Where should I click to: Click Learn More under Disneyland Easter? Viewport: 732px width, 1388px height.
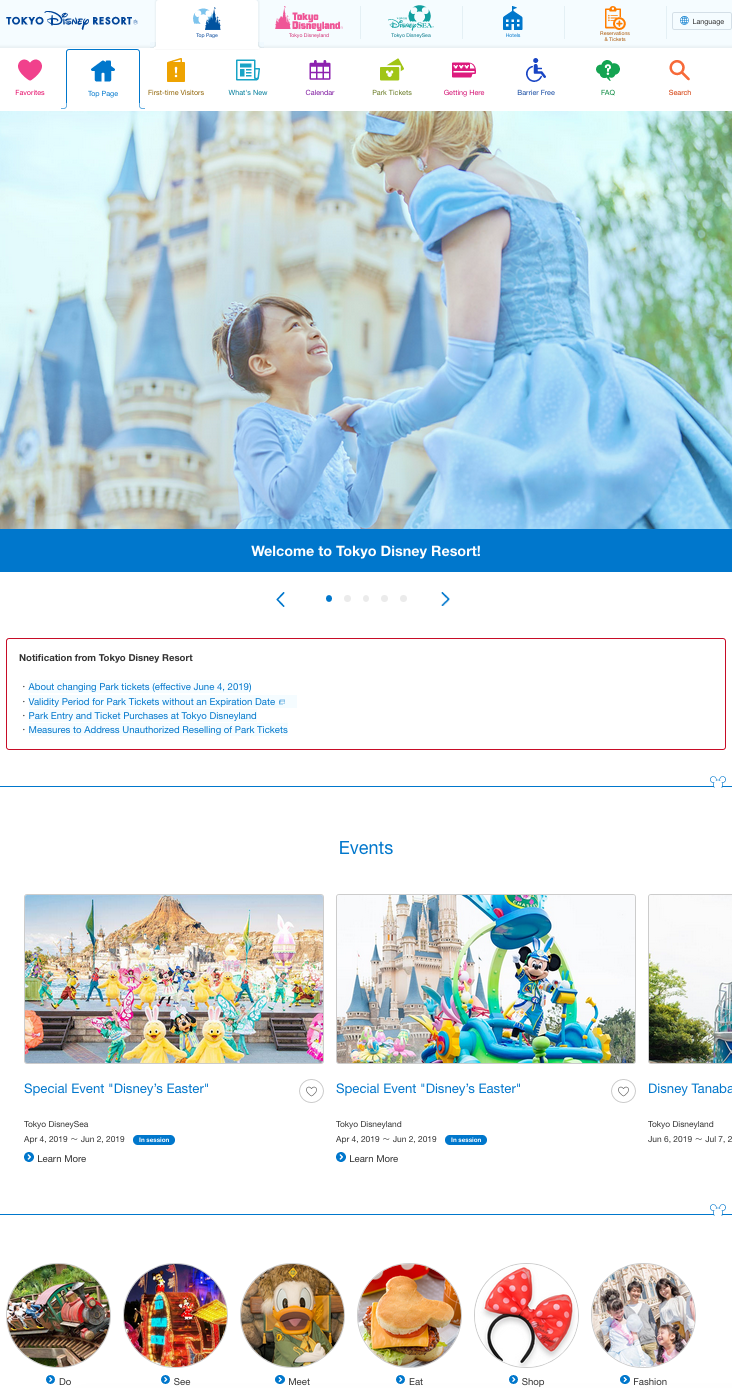coord(367,1158)
